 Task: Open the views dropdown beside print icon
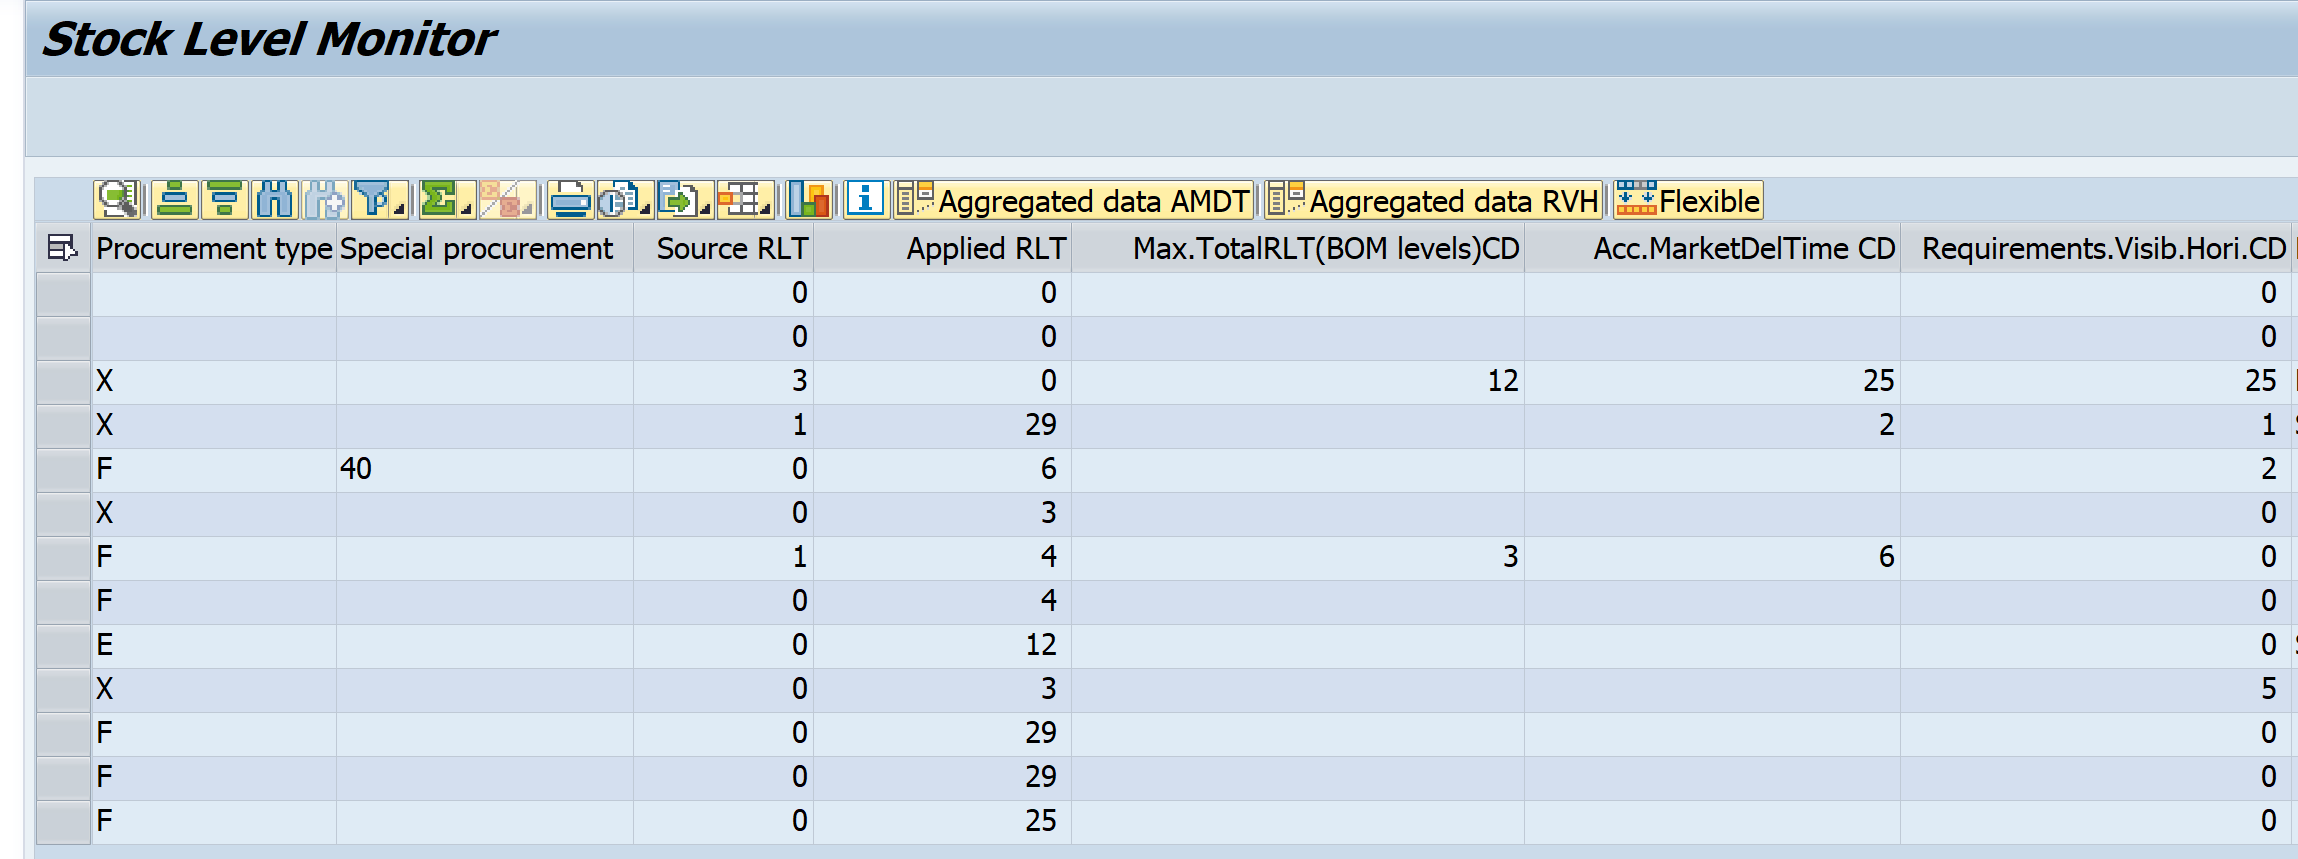[645, 208]
